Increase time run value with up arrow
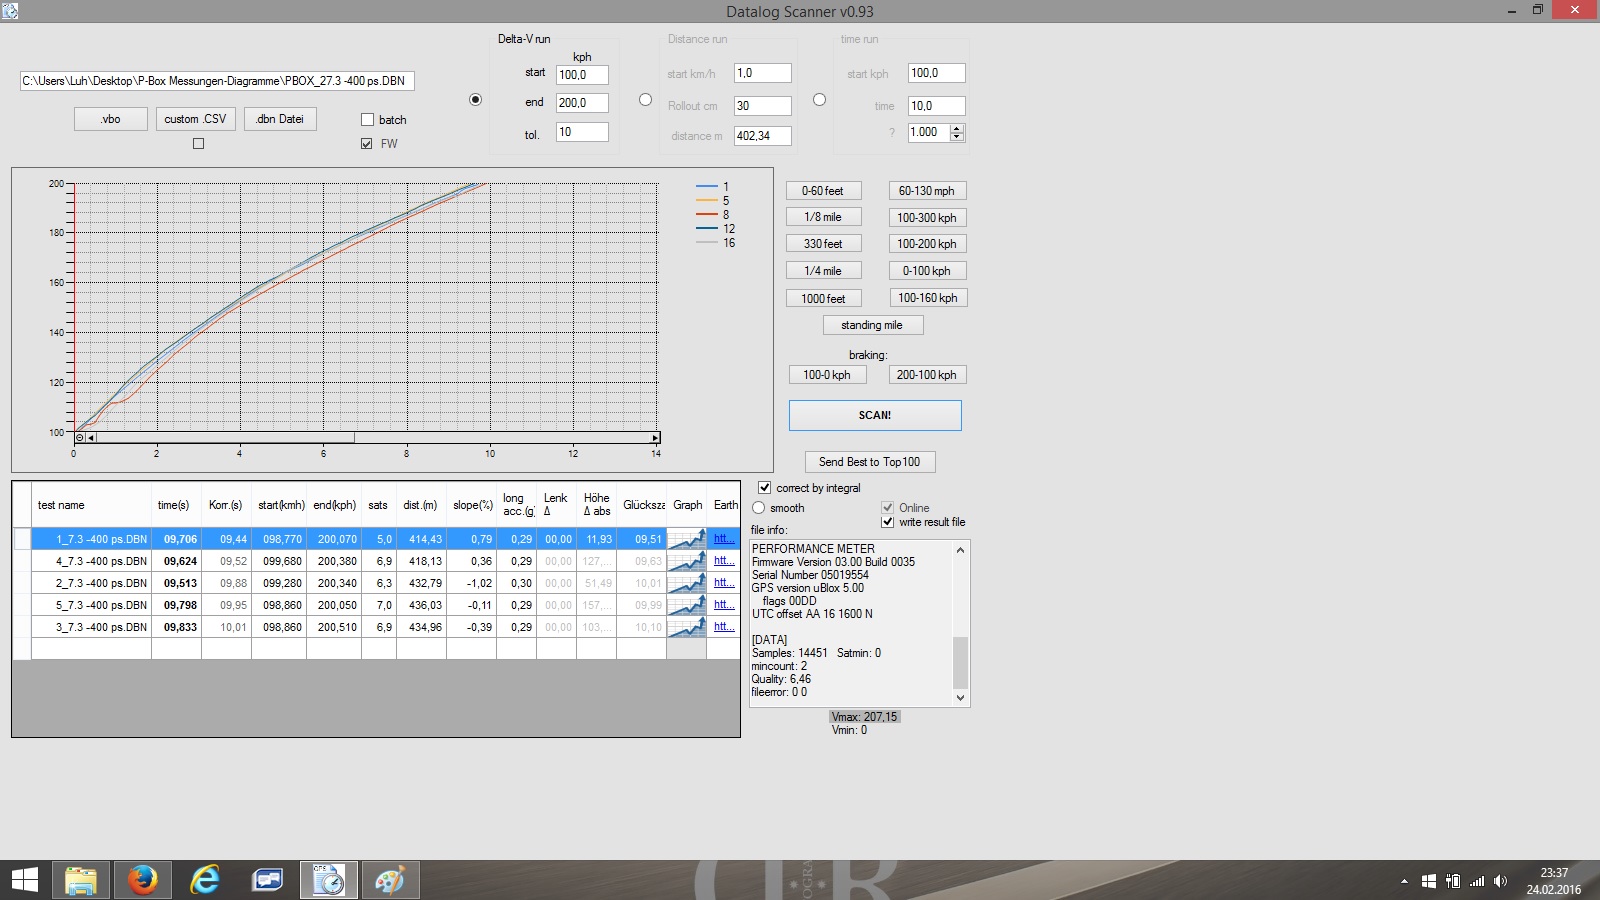Viewport: 1600px width, 900px height. point(957,128)
